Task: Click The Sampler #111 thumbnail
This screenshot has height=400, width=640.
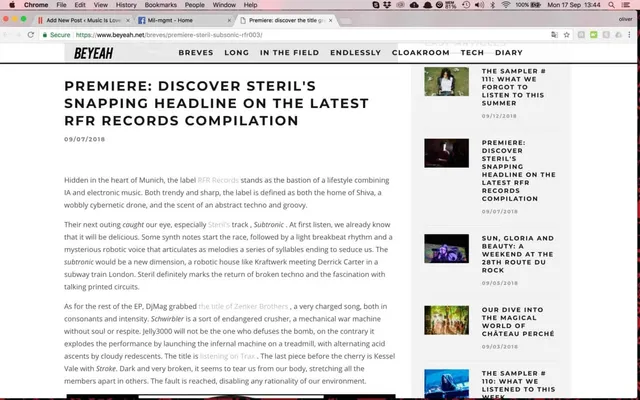Action: 446,82
